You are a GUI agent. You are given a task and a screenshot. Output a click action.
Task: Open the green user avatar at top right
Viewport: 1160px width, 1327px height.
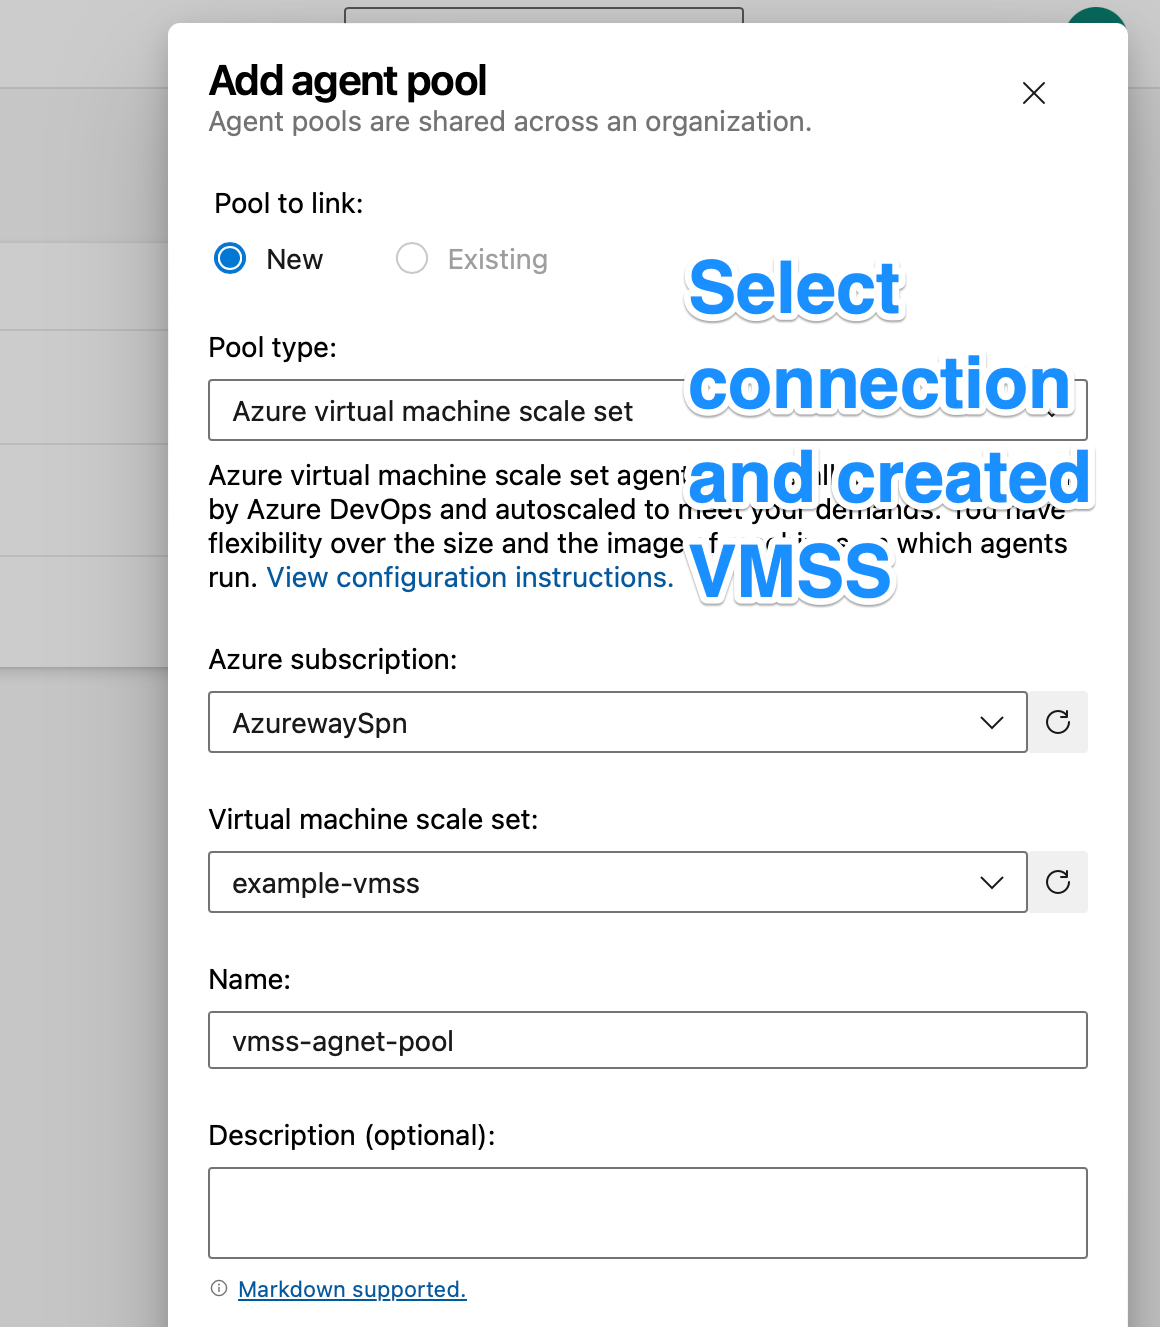1095,16
